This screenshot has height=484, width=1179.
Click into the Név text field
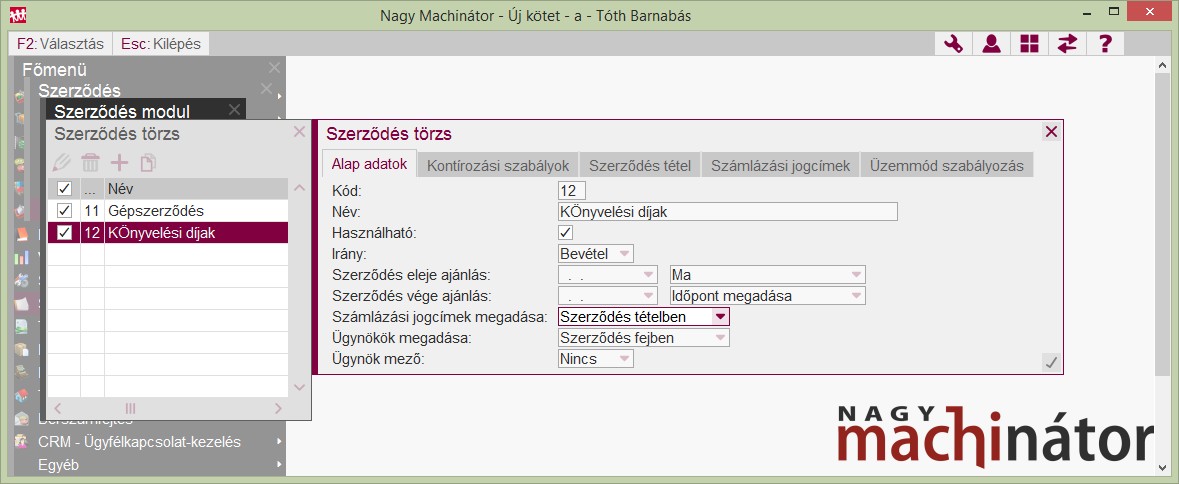tap(727, 211)
